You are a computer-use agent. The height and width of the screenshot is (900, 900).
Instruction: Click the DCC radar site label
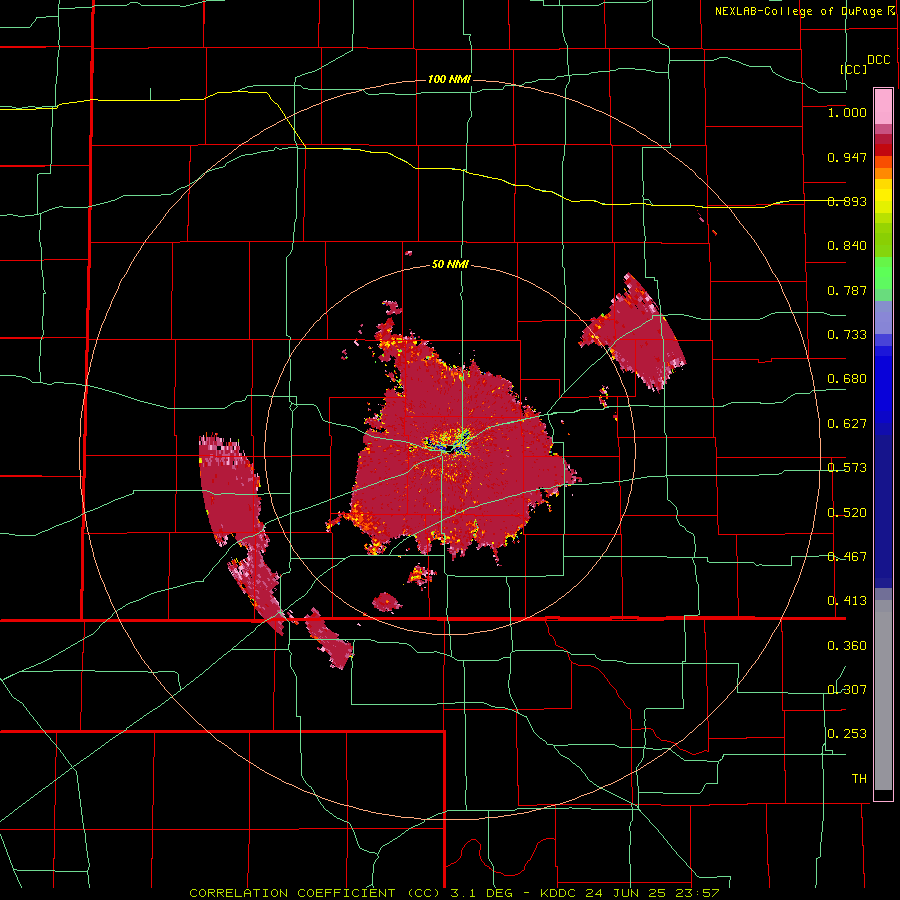[878, 60]
